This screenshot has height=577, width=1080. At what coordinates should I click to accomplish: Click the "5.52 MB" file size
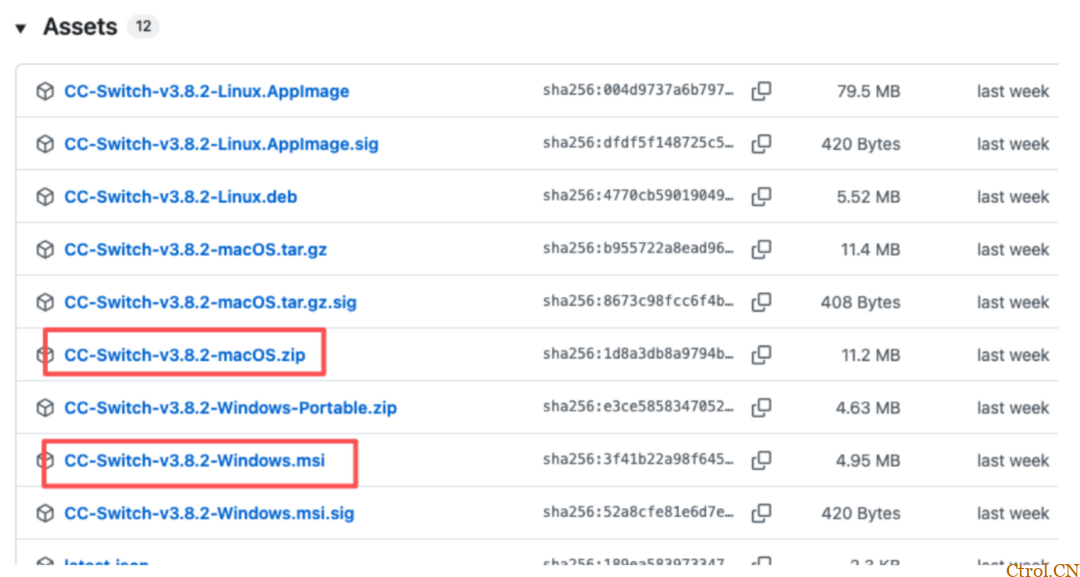click(x=868, y=197)
